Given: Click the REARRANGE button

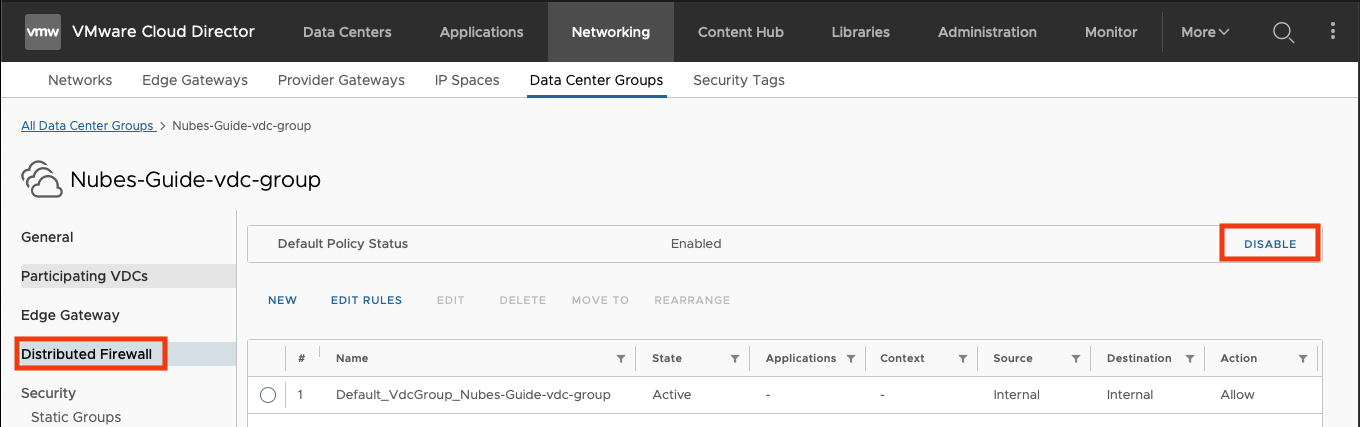Looking at the screenshot, I should tap(692, 300).
